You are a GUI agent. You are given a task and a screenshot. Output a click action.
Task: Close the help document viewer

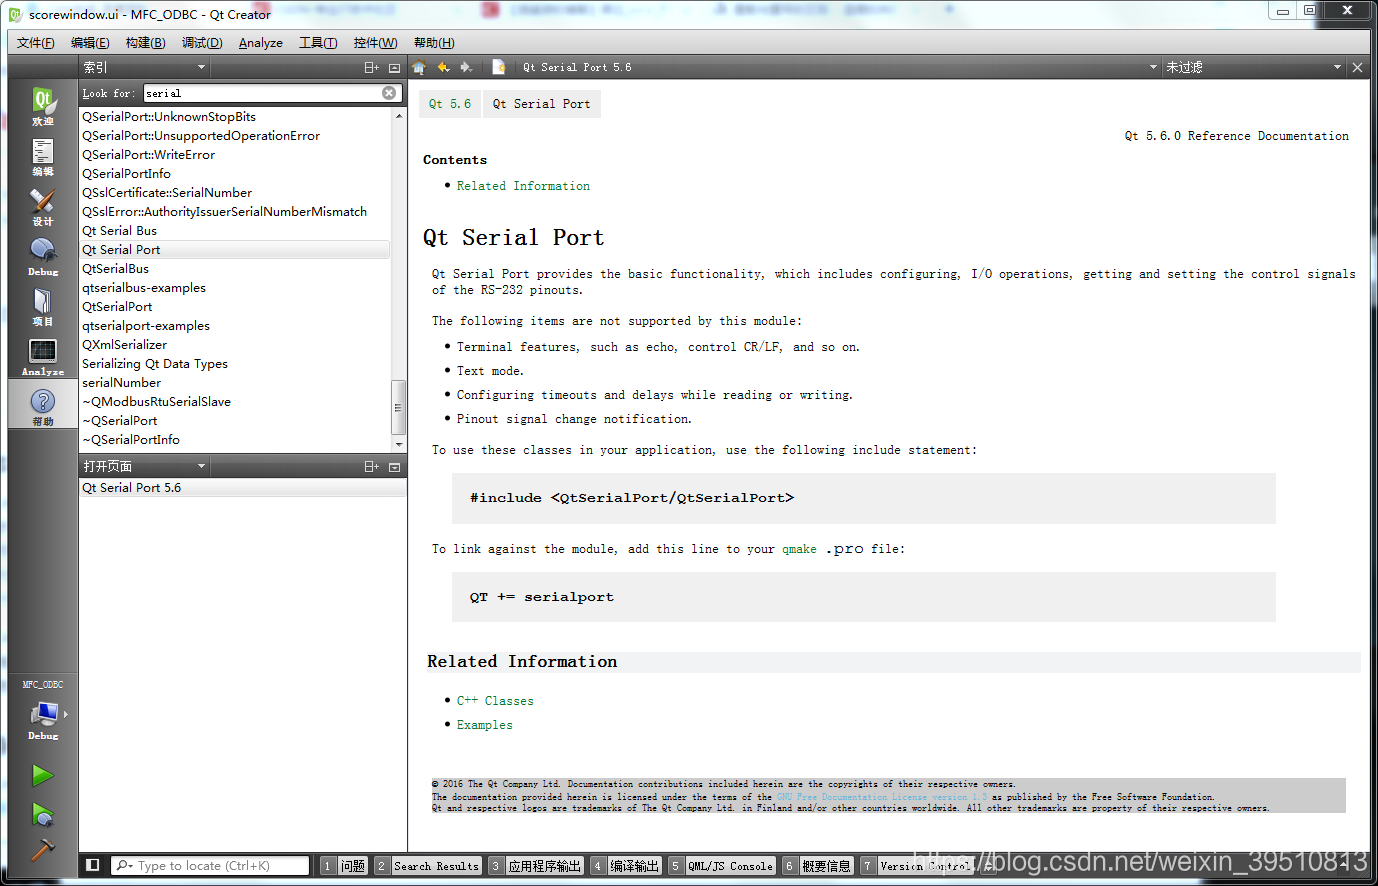(1357, 67)
